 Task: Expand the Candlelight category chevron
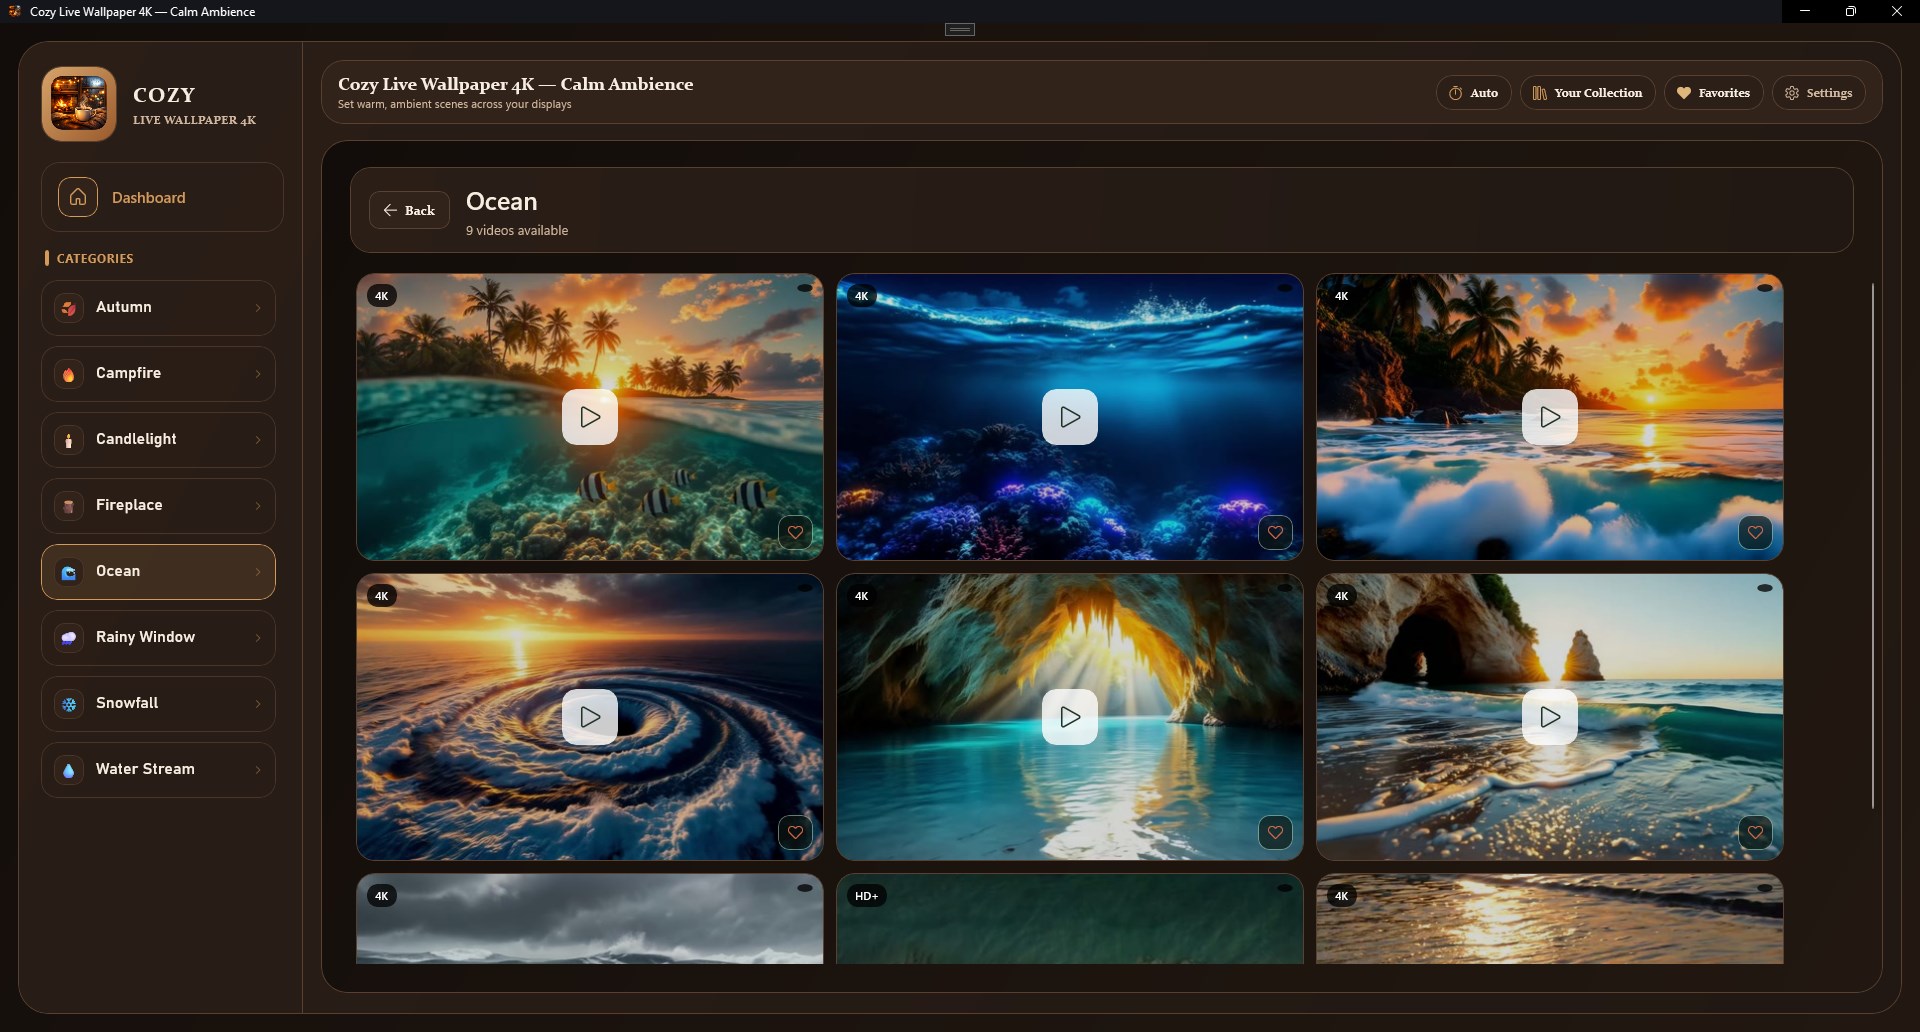(x=258, y=440)
